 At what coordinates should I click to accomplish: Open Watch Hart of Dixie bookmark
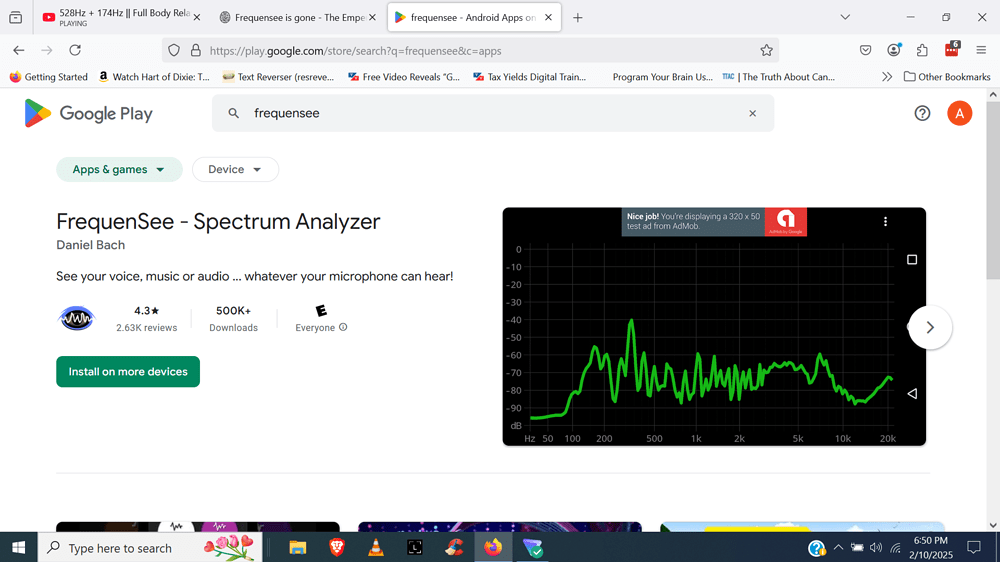click(x=154, y=77)
